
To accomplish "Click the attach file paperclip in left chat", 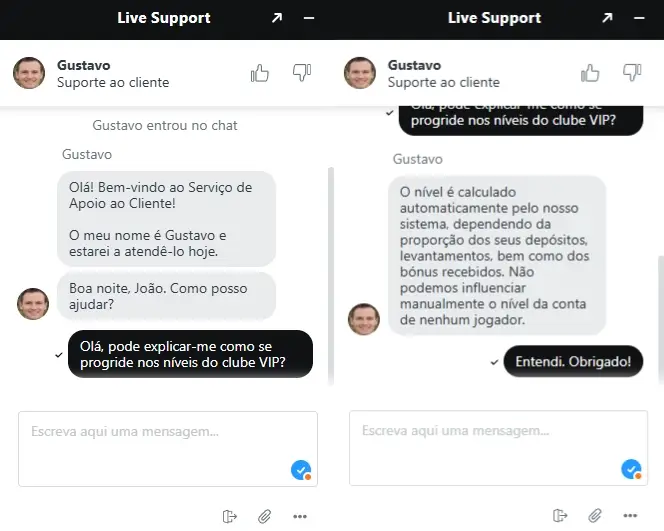I will click(265, 516).
